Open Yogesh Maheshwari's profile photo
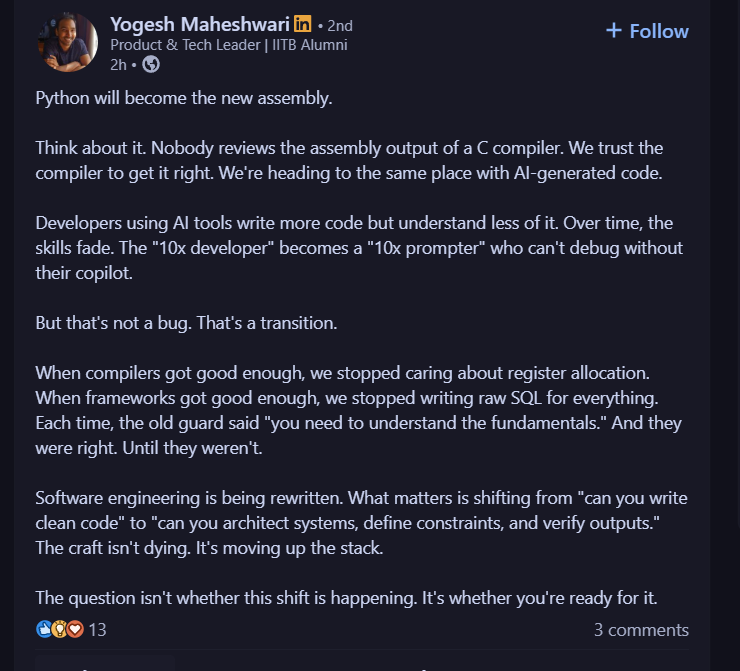The image size is (740, 671). pos(67,42)
